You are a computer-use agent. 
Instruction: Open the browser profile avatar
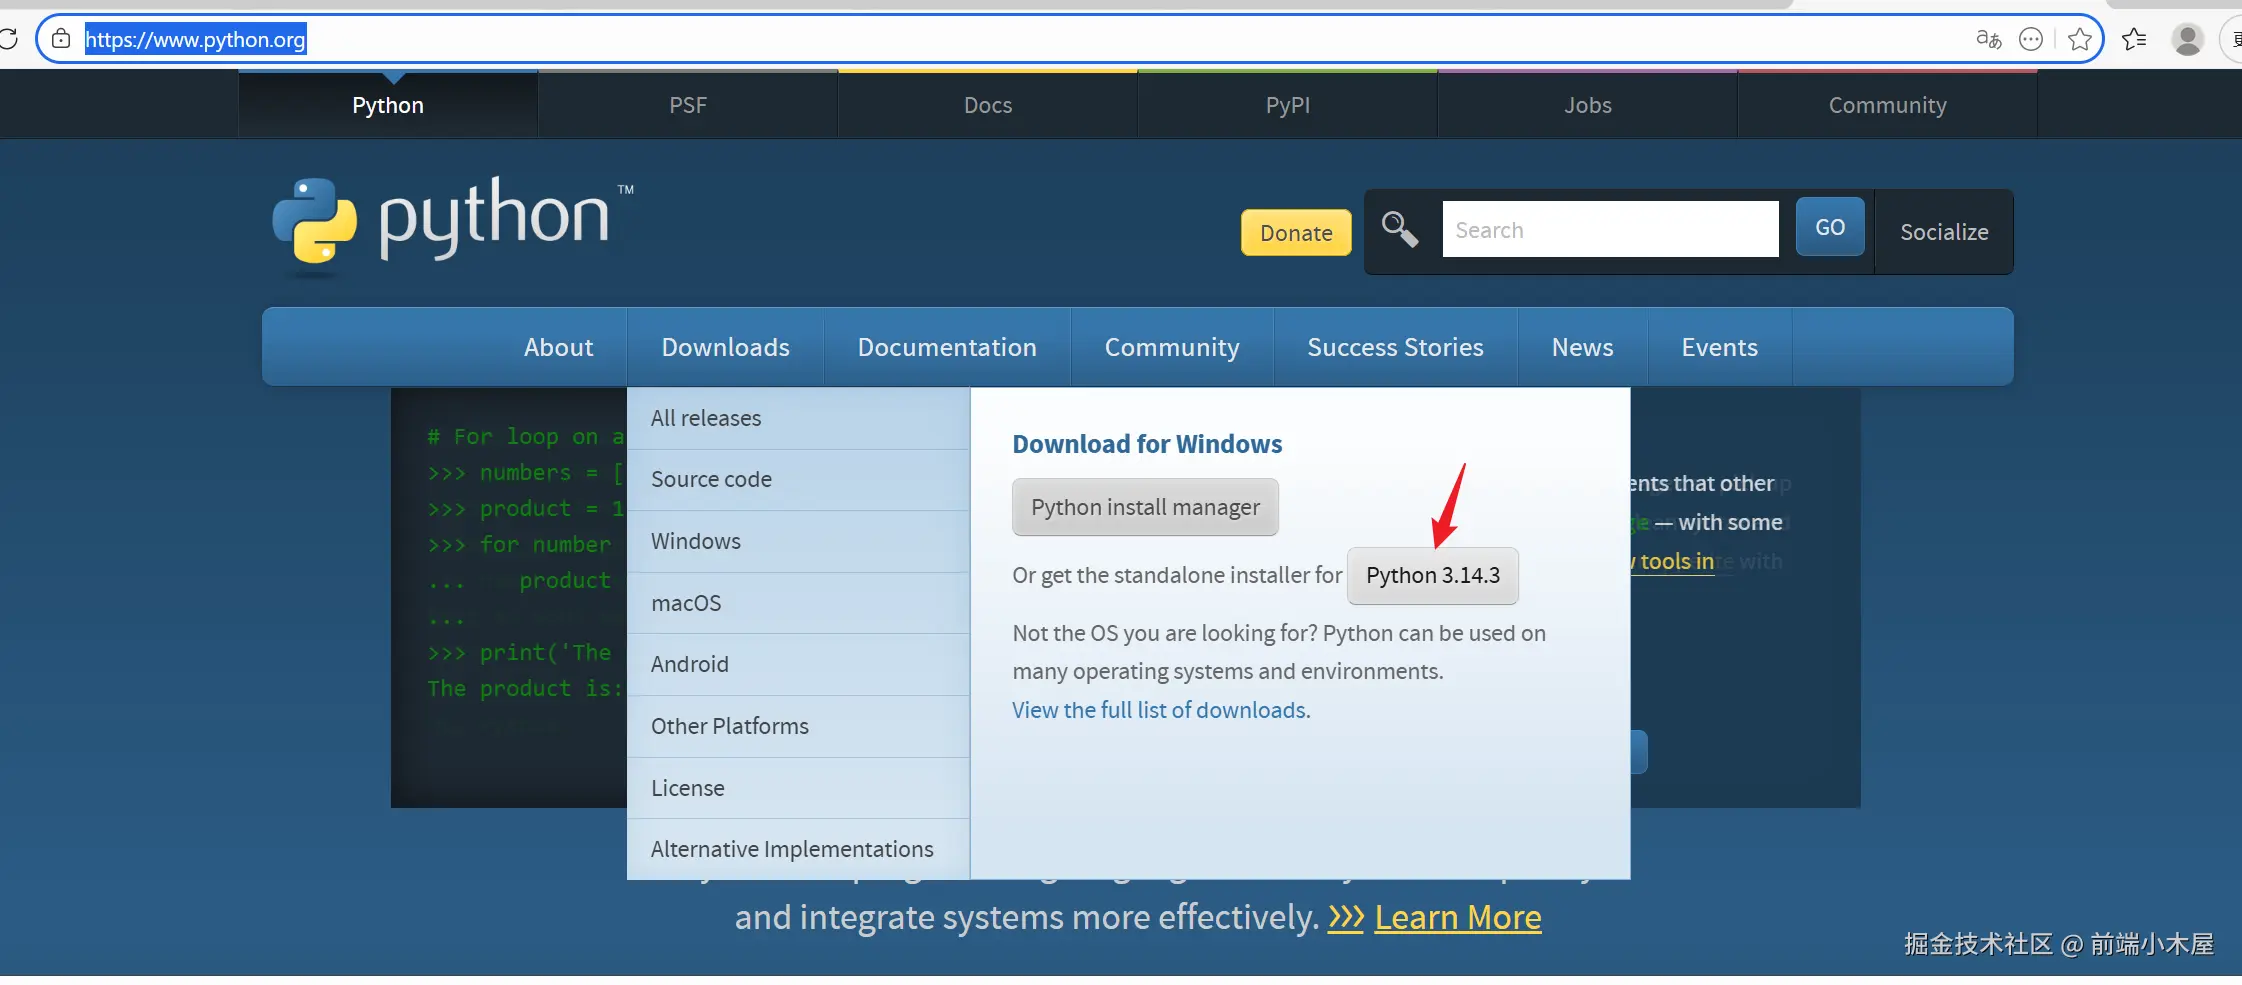click(2188, 39)
